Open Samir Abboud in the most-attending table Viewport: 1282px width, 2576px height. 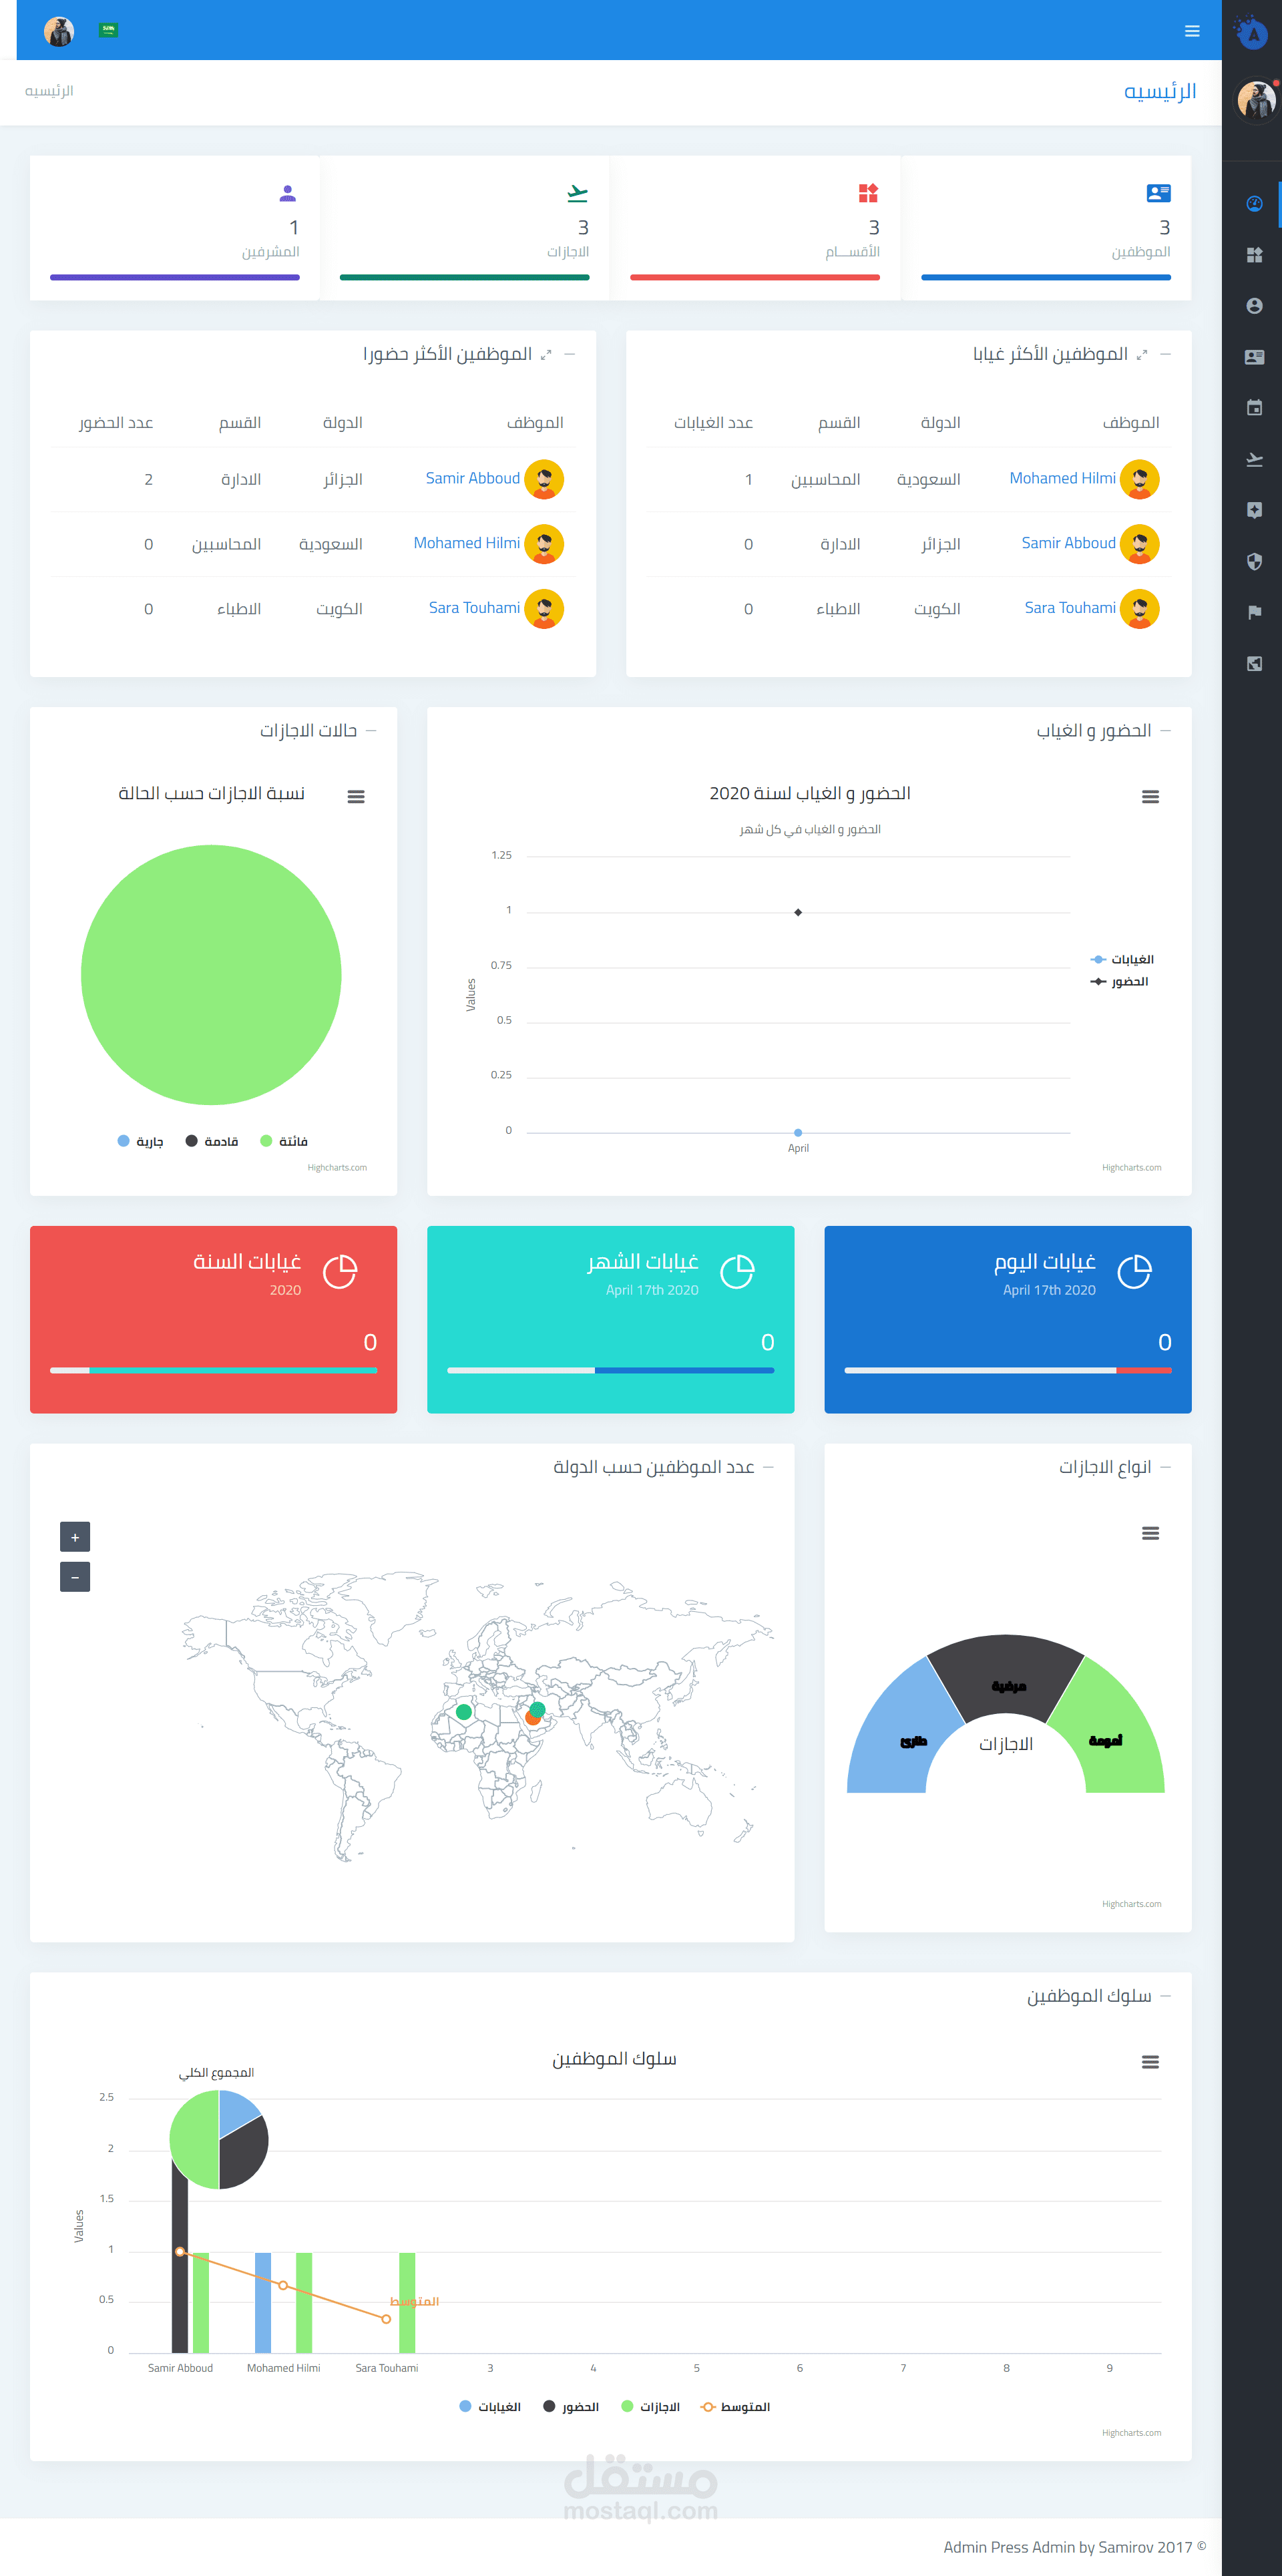point(472,479)
